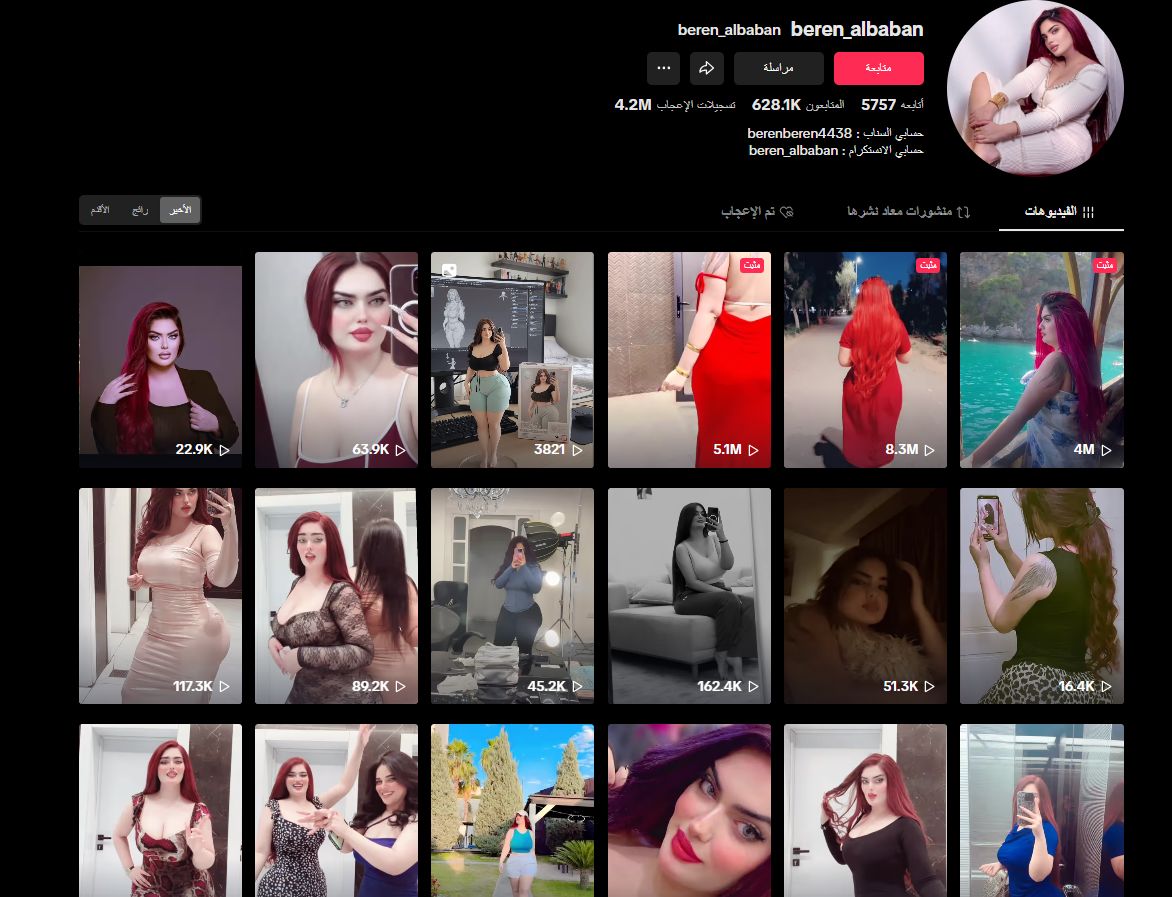Open the pinned video with 4M views
This screenshot has height=897, width=1172.
[1041, 360]
